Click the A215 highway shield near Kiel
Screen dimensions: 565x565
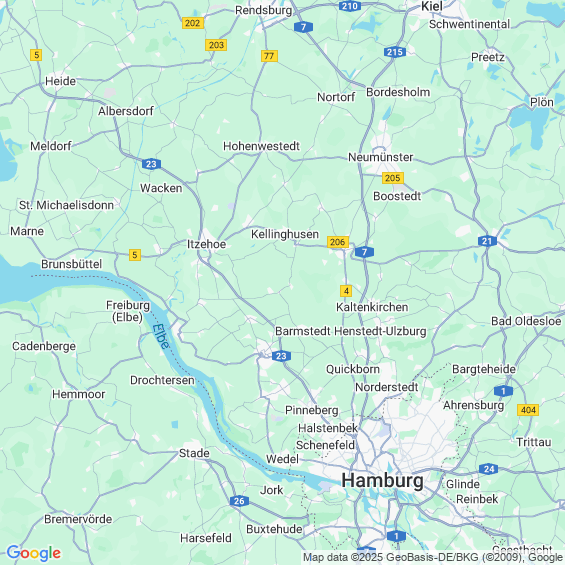[x=395, y=52]
